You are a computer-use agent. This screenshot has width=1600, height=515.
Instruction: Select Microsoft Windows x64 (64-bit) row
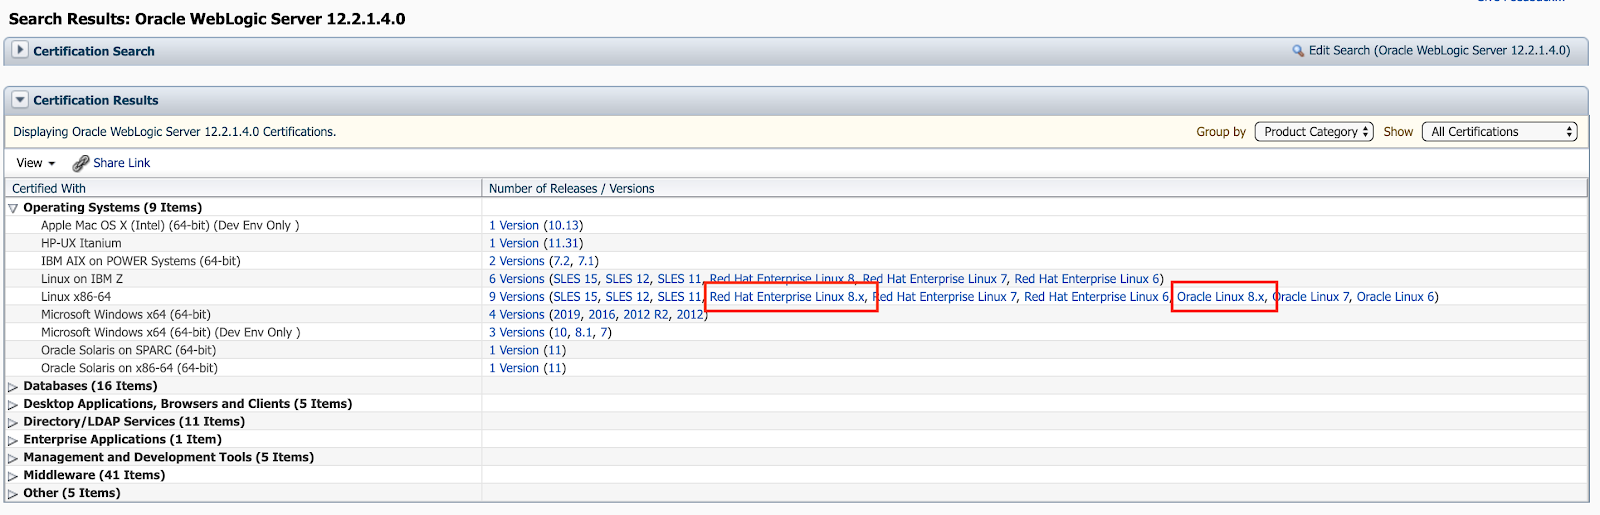(x=126, y=315)
